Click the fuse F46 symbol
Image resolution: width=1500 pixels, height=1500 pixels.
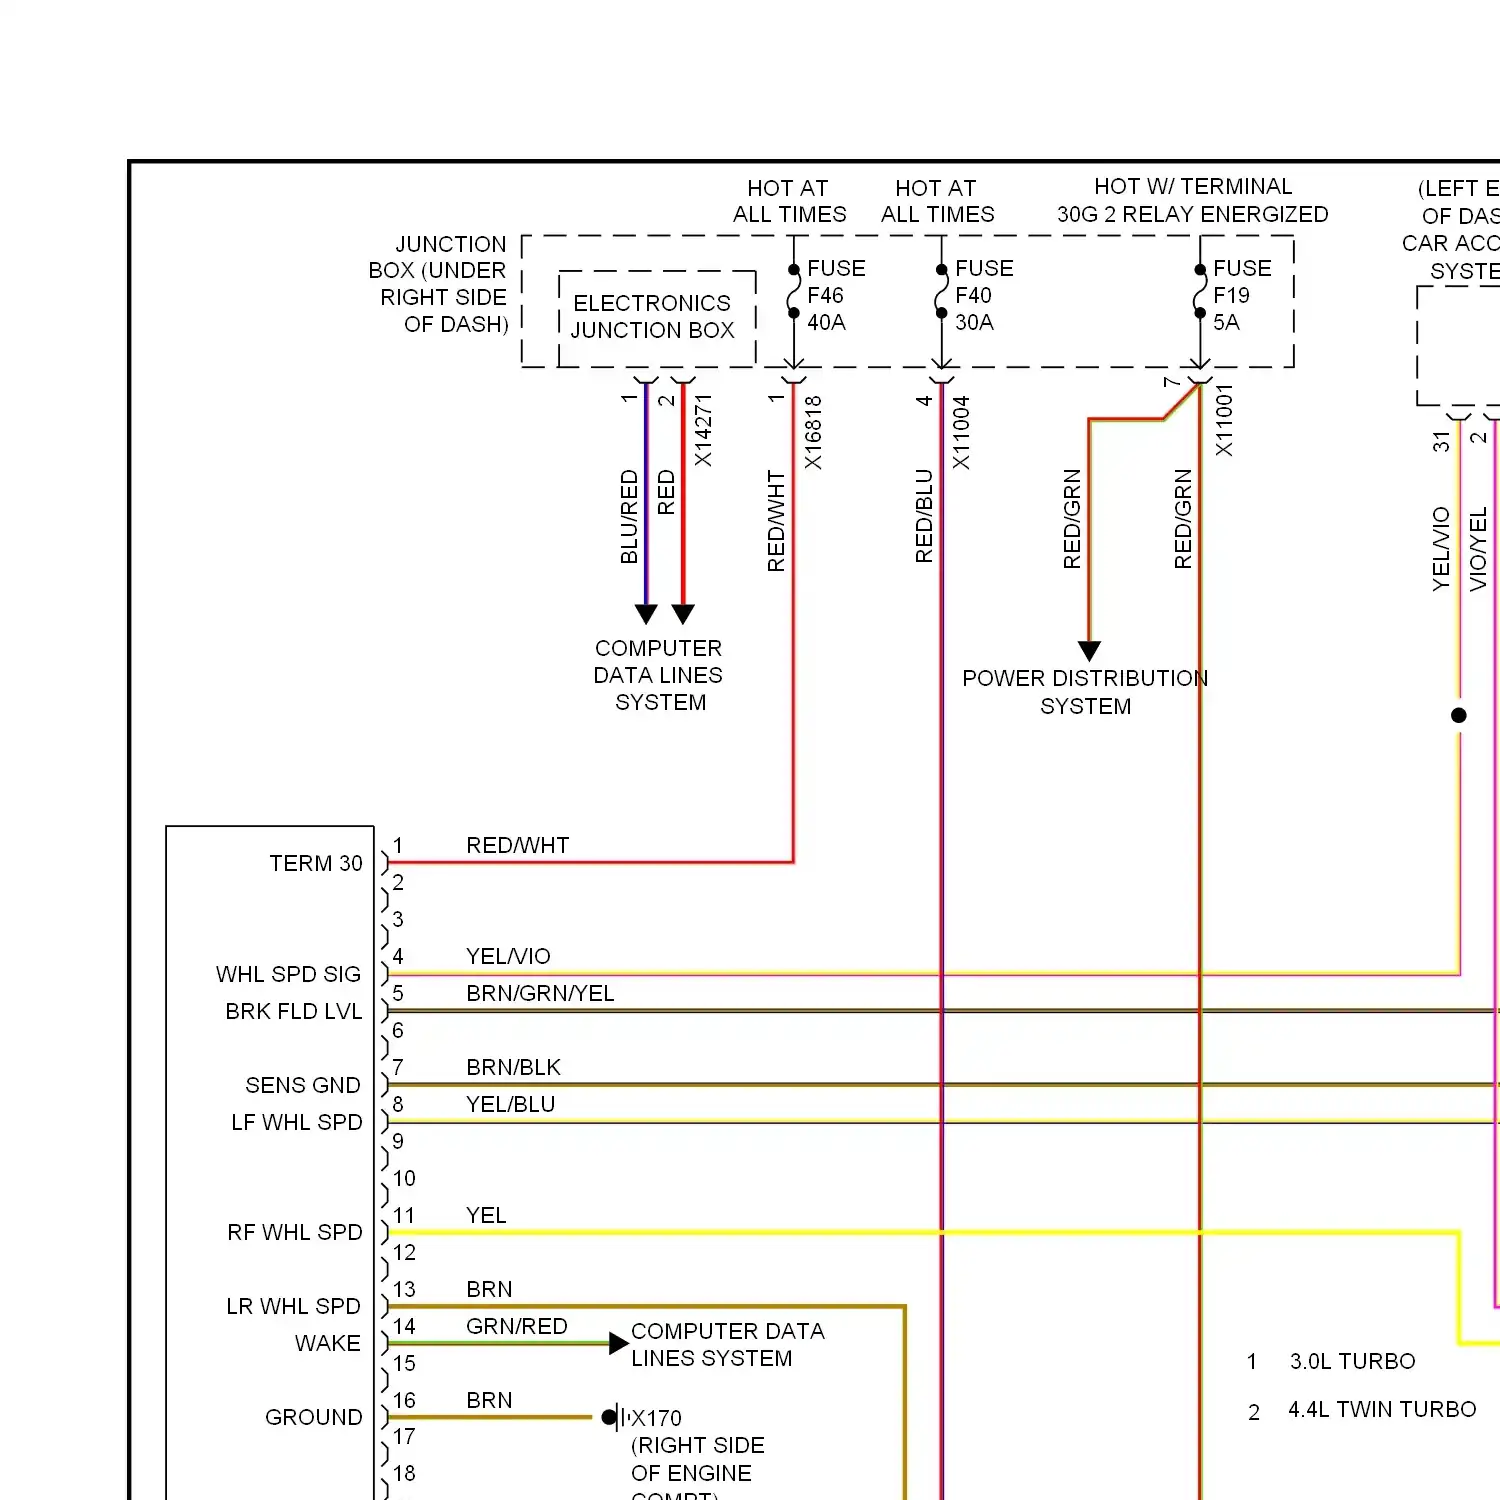[x=793, y=291]
